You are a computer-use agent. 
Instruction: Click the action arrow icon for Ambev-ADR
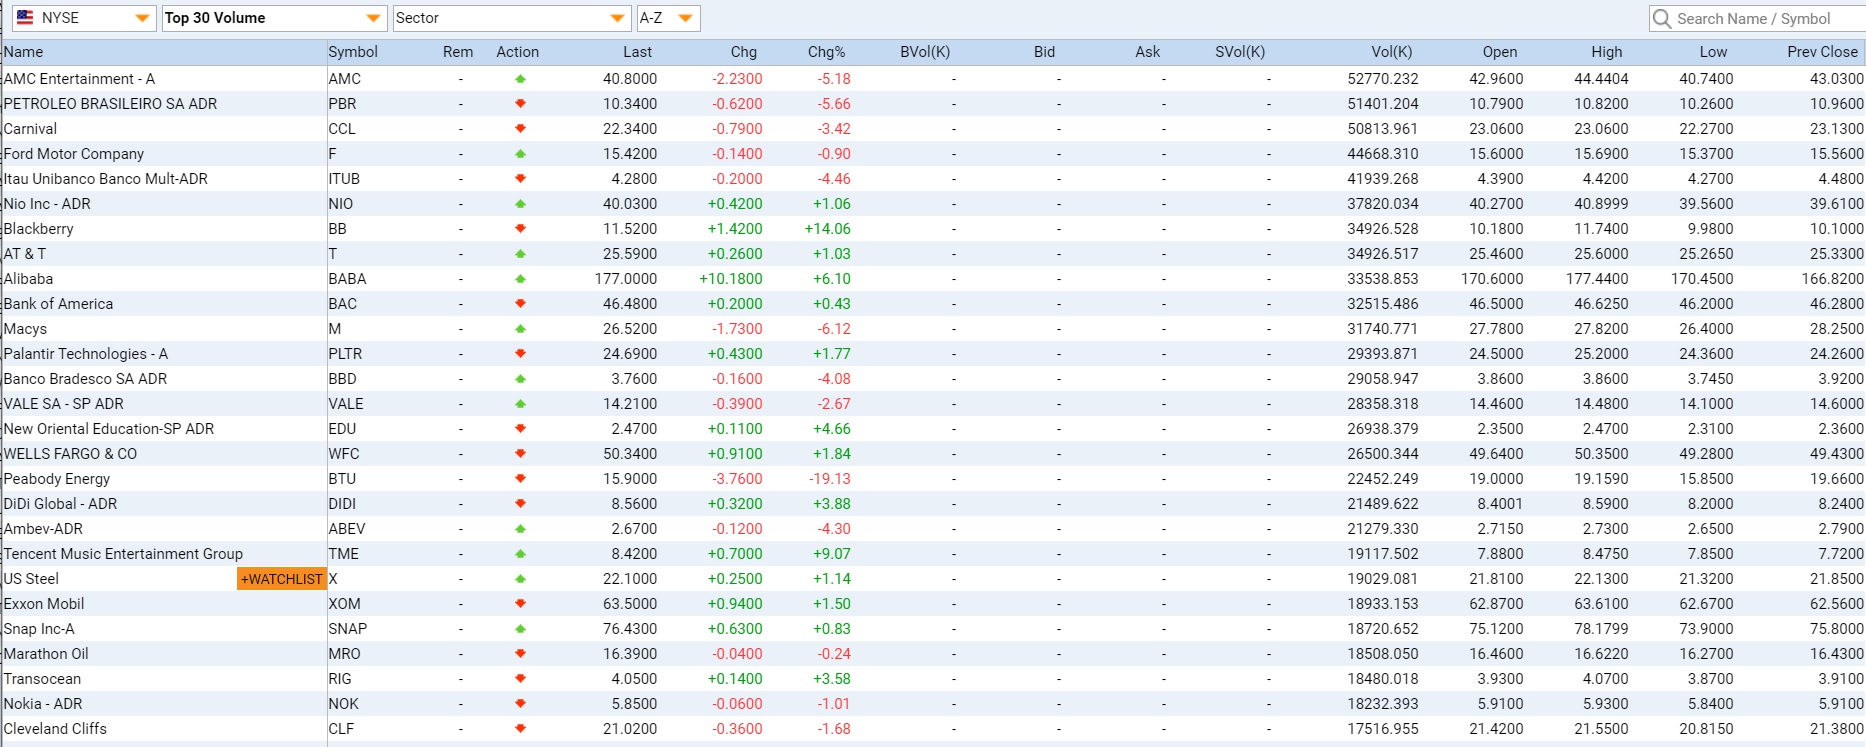click(x=520, y=529)
